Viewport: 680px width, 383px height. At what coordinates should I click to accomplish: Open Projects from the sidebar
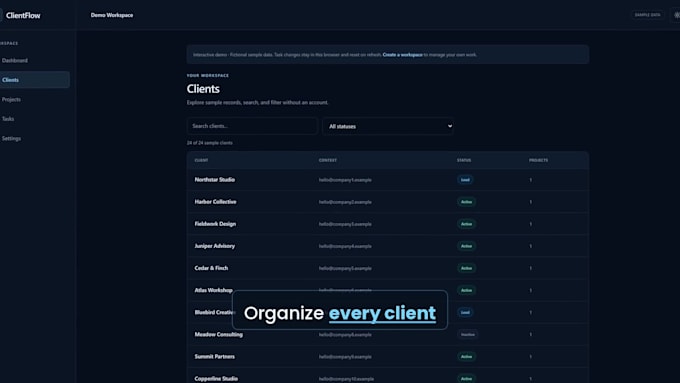[x=11, y=99]
